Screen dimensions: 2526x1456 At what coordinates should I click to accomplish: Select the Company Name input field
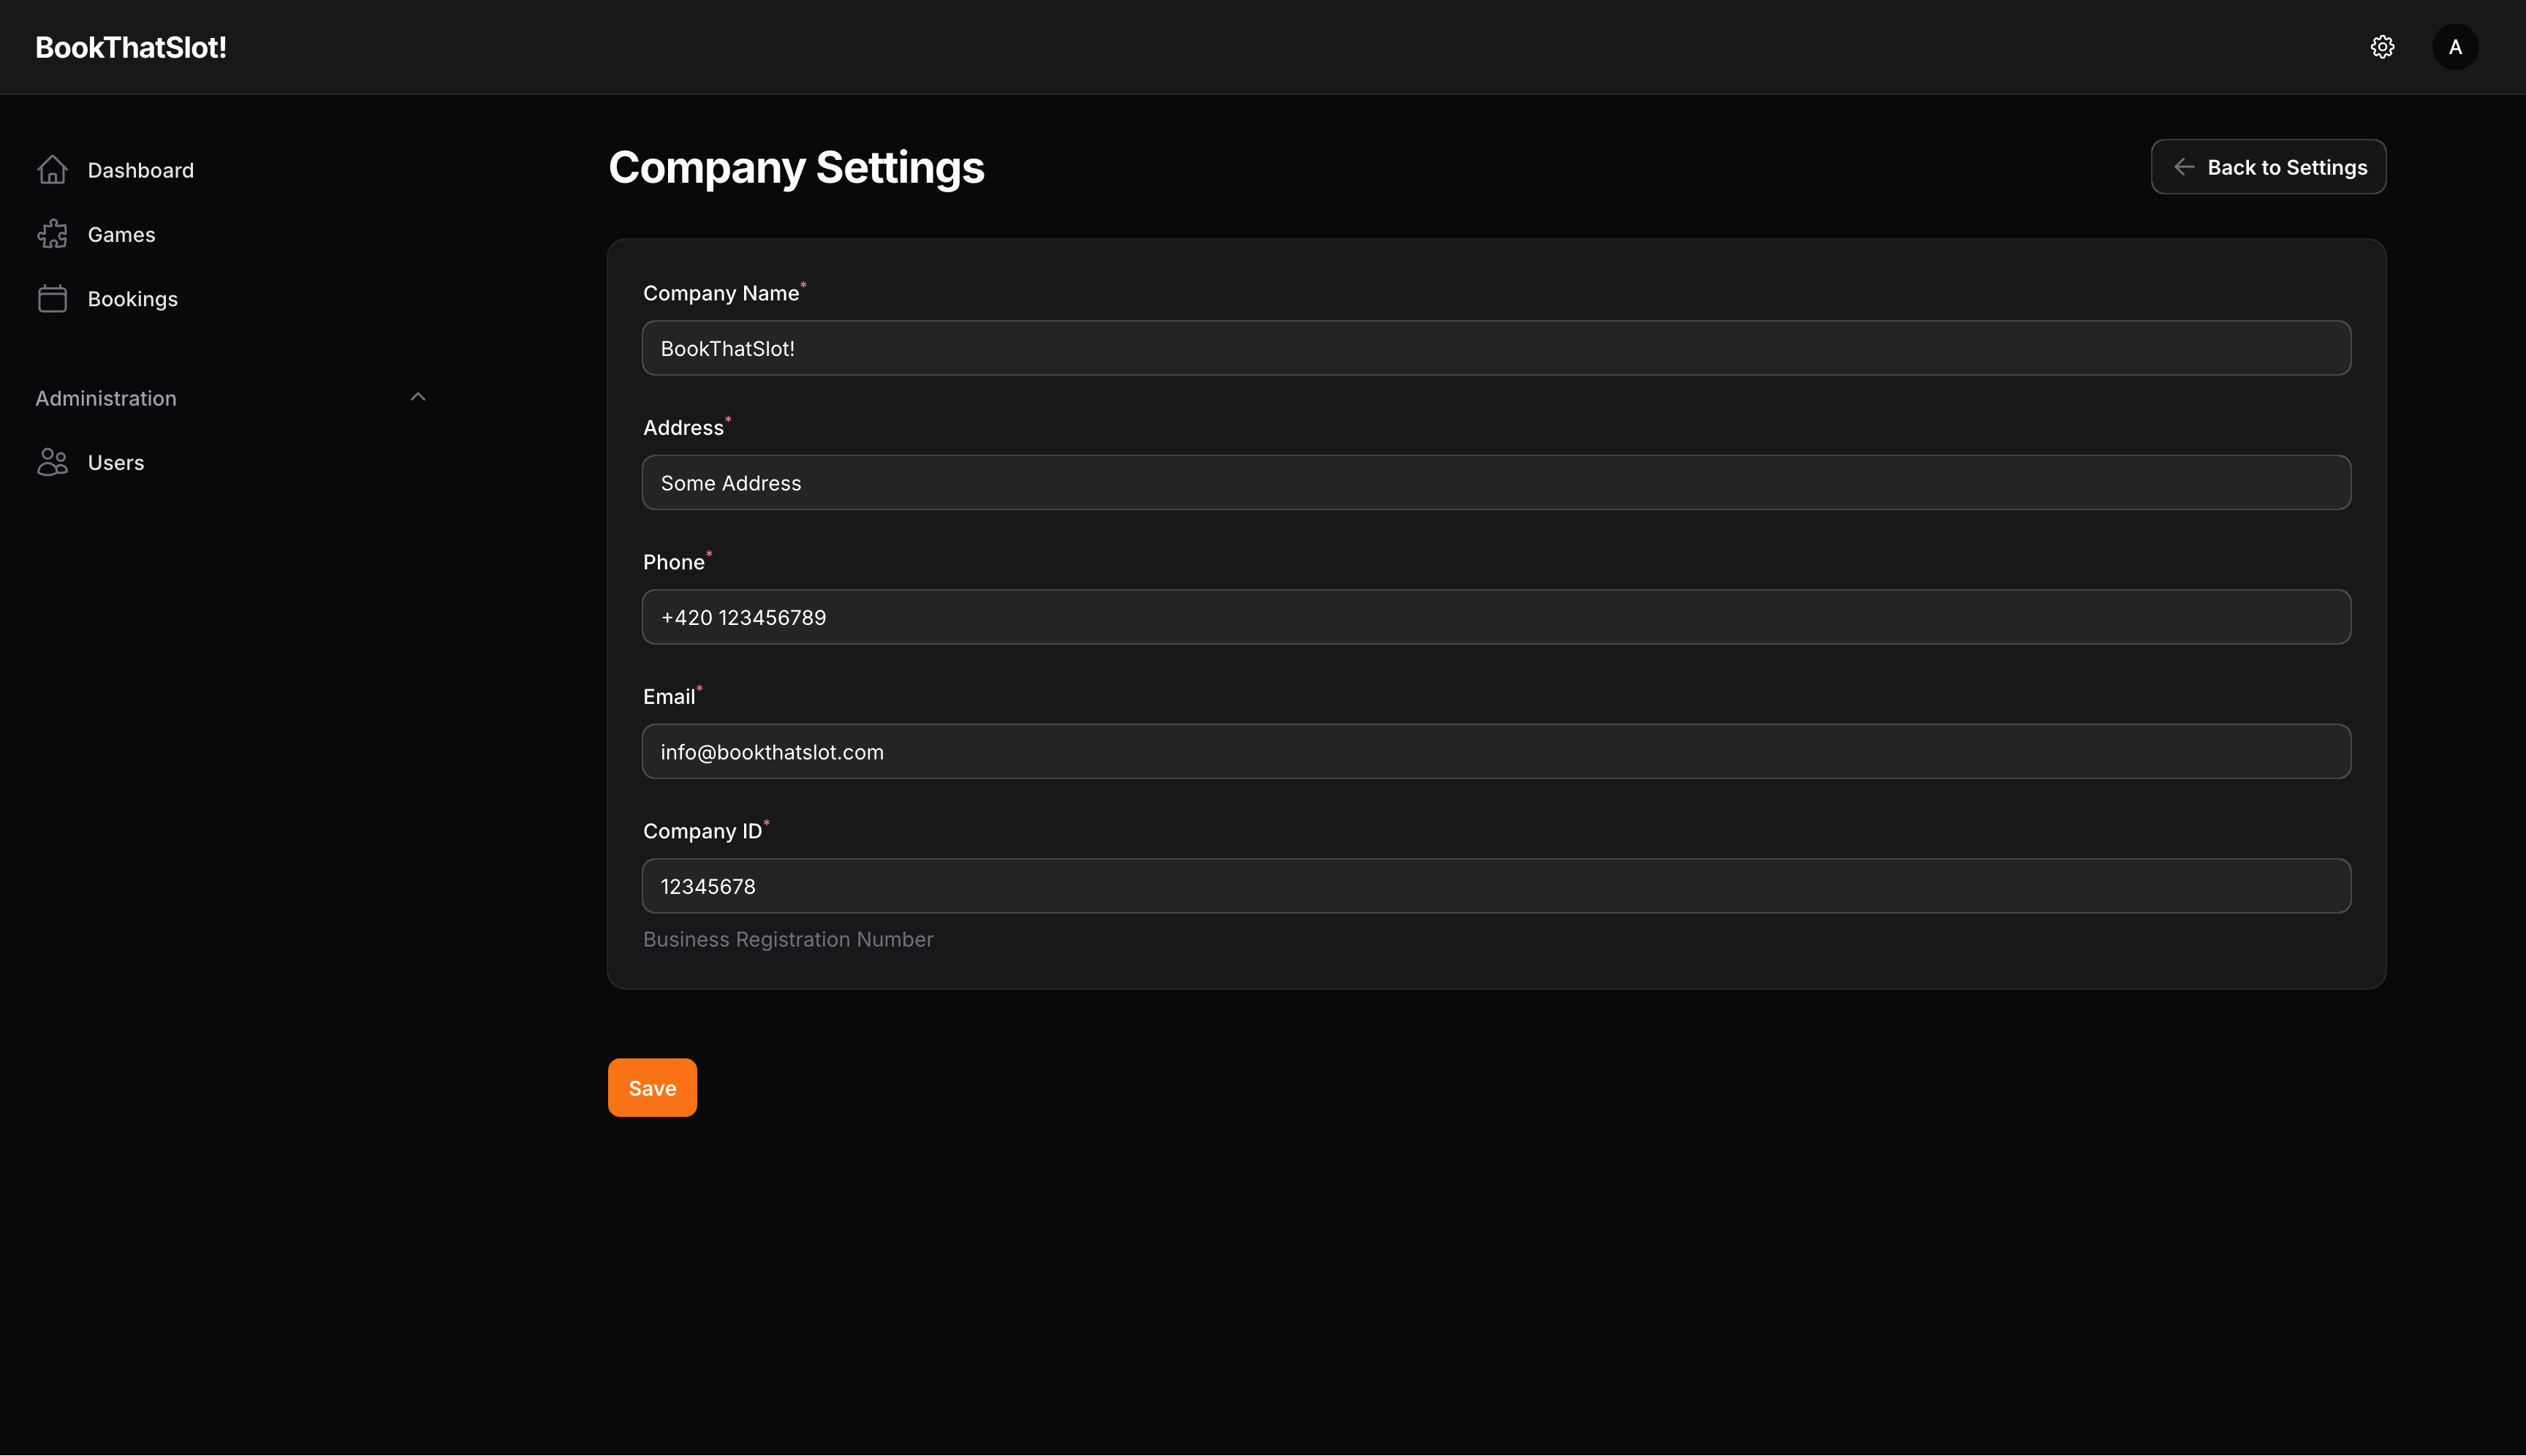(x=1497, y=347)
